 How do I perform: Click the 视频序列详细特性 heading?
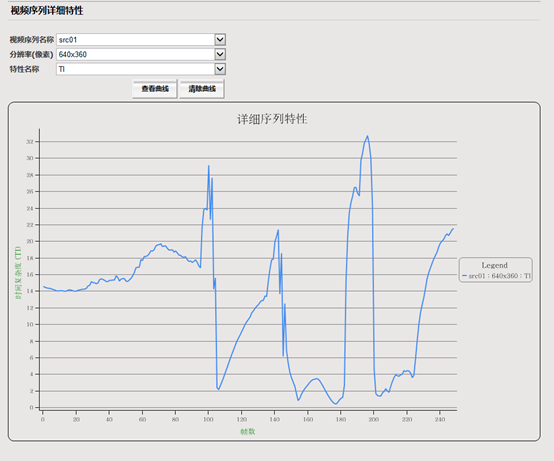[47, 11]
